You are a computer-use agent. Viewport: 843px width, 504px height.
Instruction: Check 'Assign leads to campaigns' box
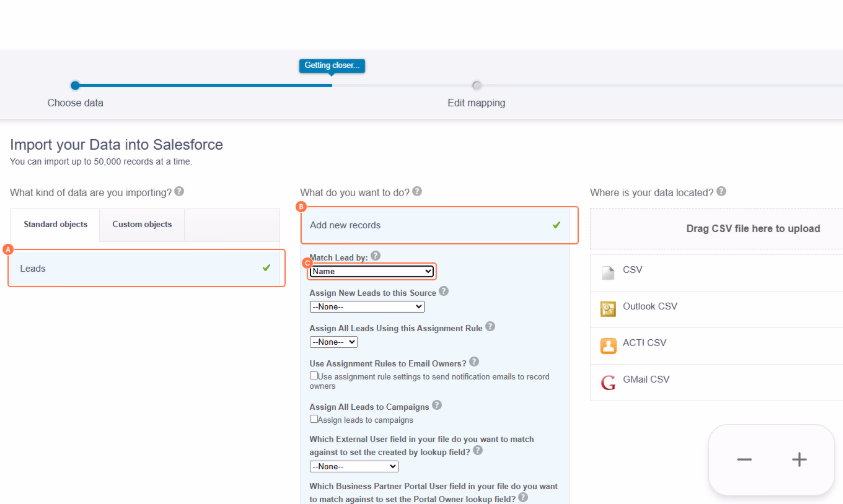(x=313, y=418)
